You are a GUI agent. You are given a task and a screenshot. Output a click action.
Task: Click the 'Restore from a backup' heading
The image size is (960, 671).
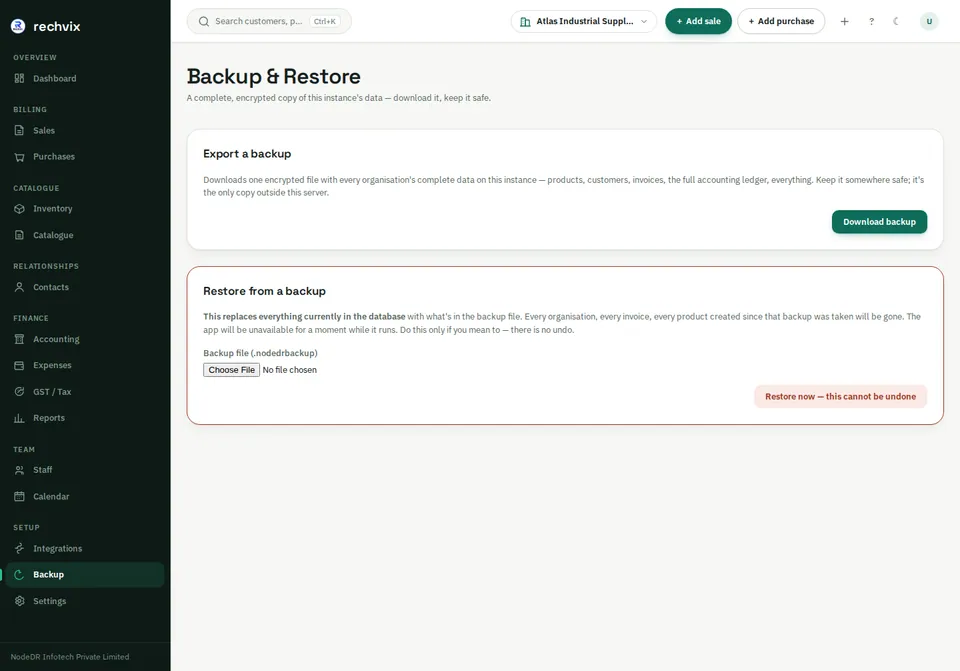[264, 291]
